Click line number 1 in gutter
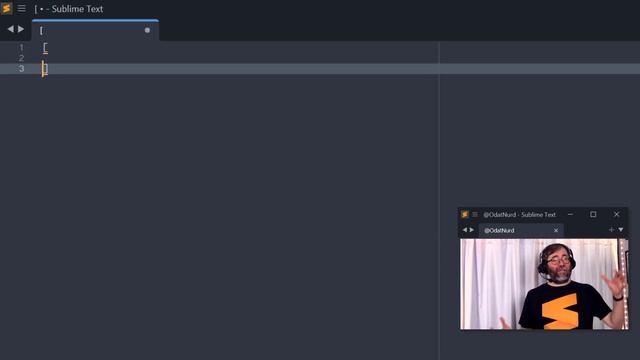Screen dimensions: 640x360 coord(21,48)
